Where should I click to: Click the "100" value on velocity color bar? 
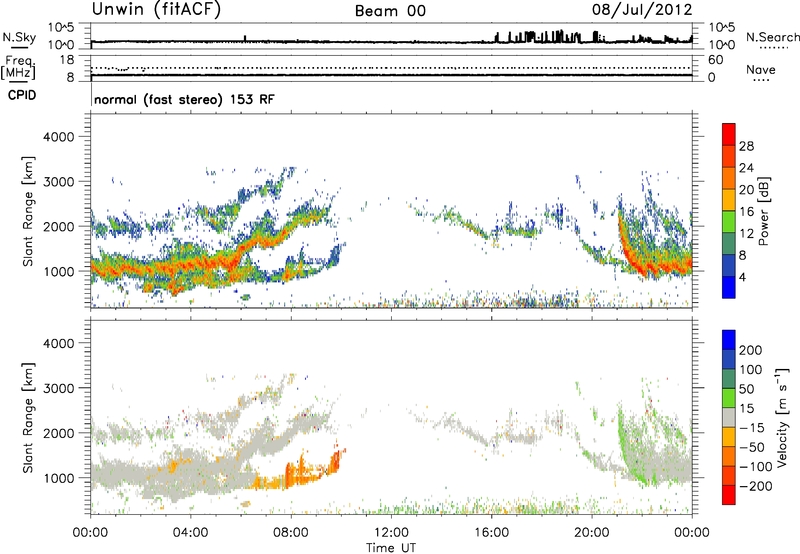(751, 370)
